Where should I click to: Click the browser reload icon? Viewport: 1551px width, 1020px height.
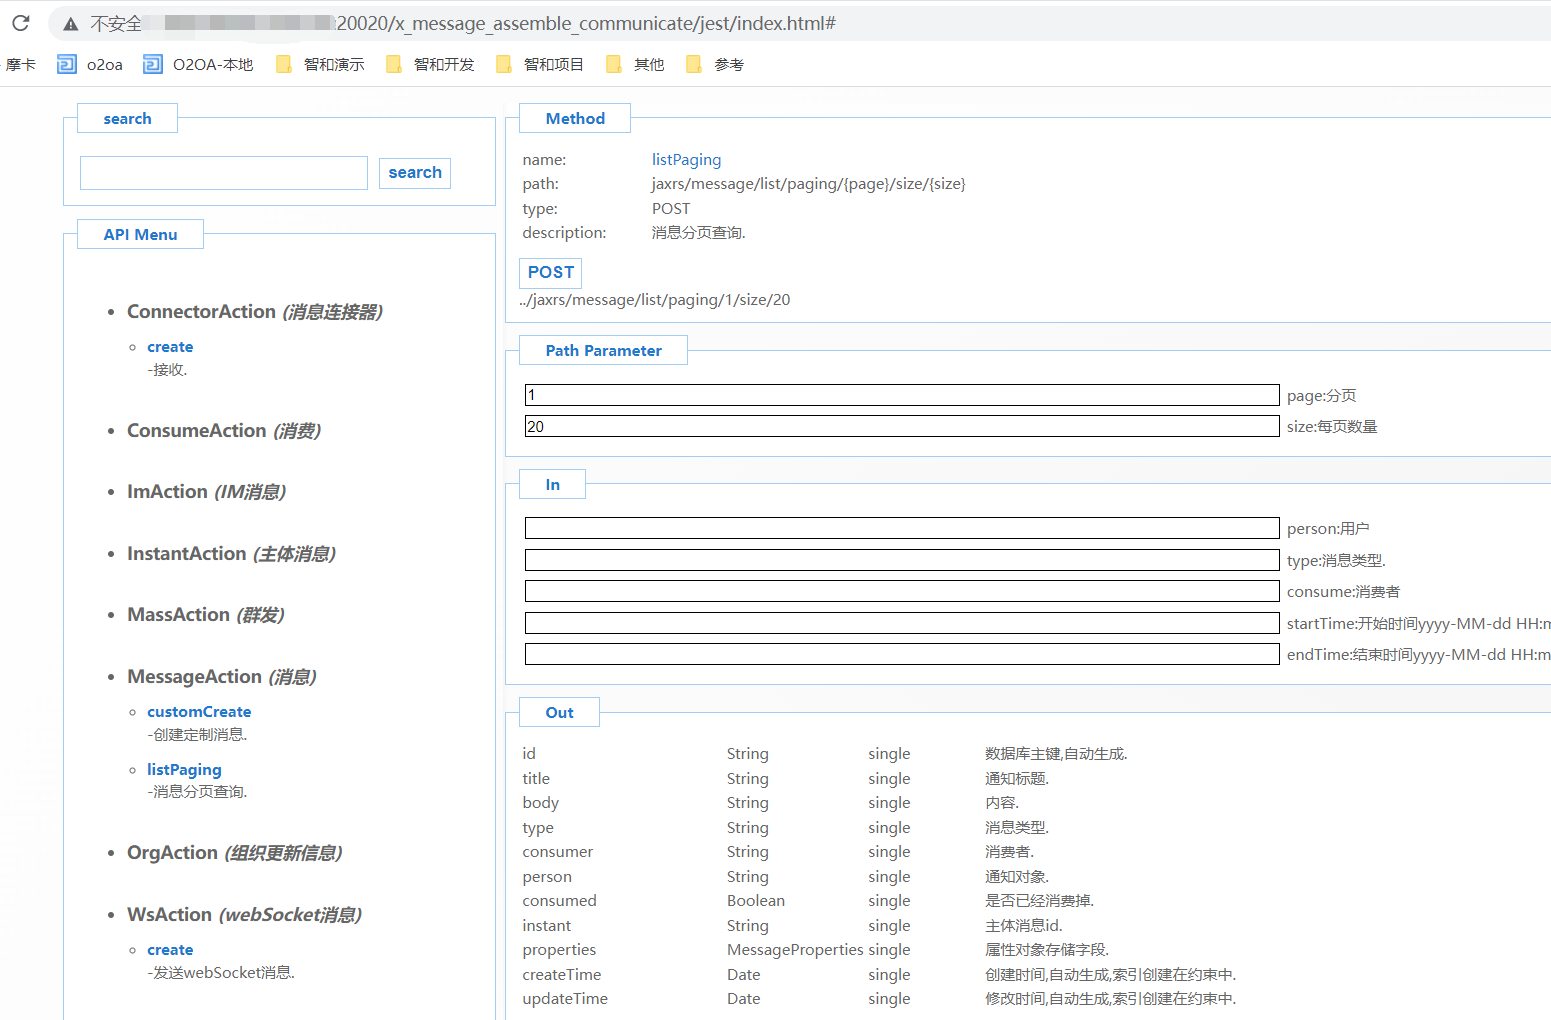pos(21,23)
